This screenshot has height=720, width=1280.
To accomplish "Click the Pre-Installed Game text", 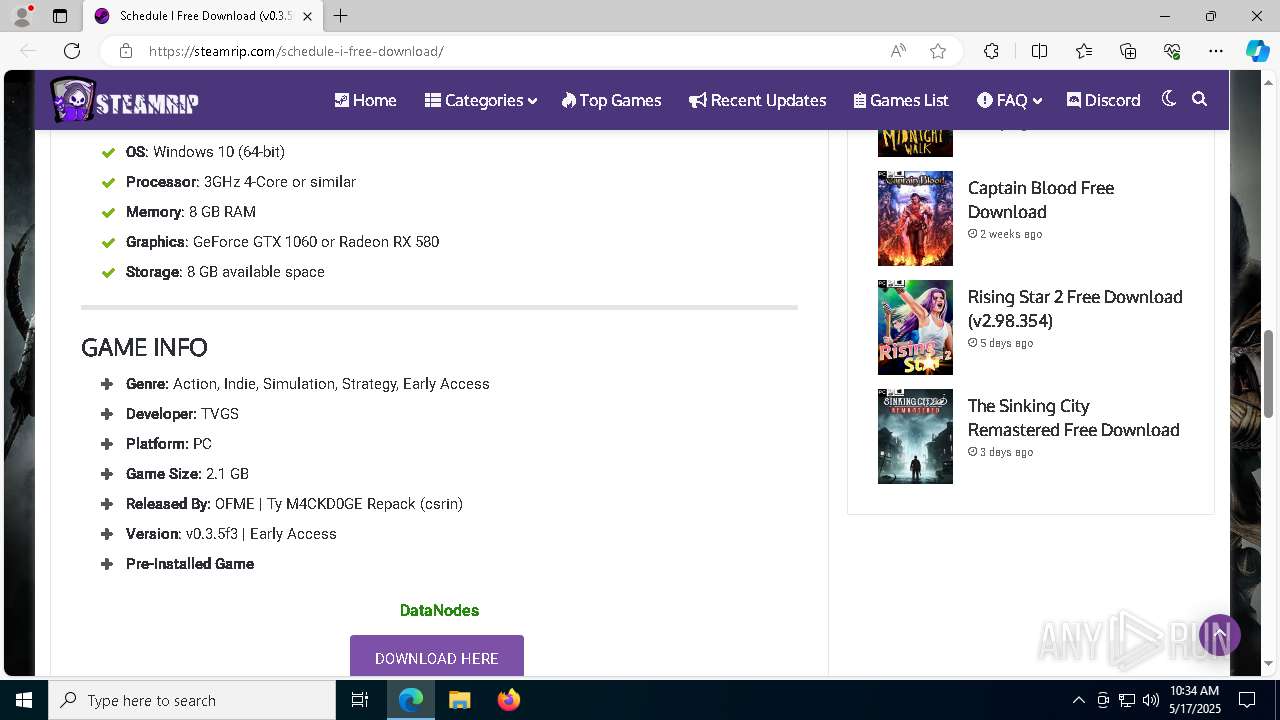I will pyautogui.click(x=190, y=564).
